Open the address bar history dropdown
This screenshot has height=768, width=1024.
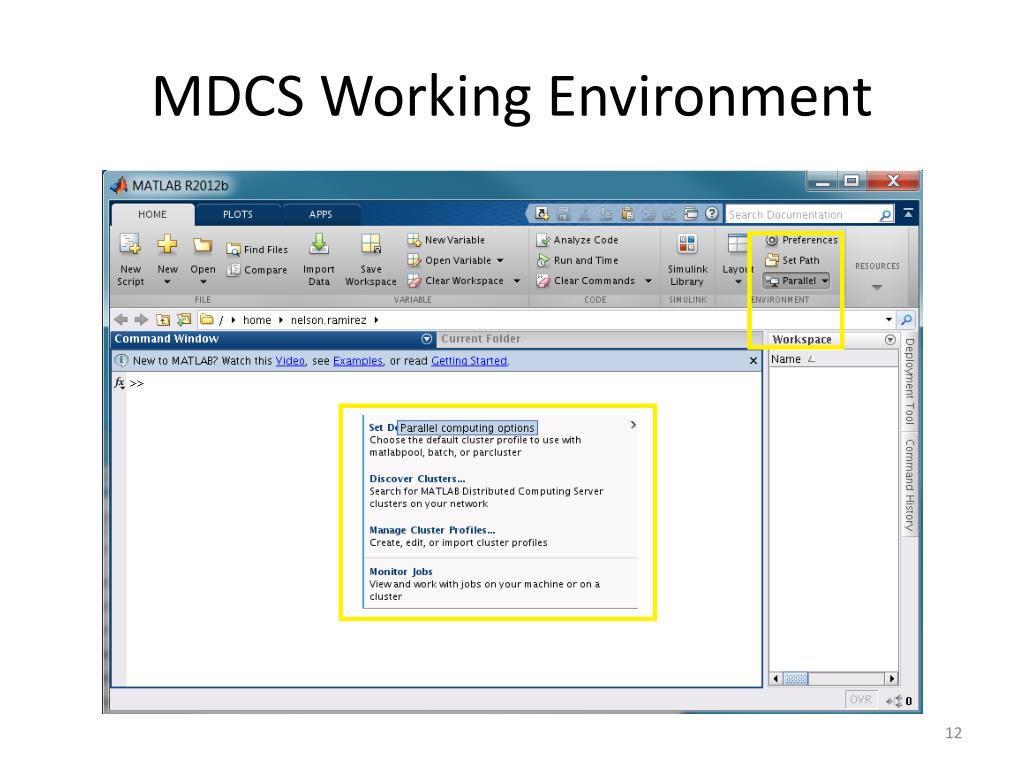tap(889, 320)
